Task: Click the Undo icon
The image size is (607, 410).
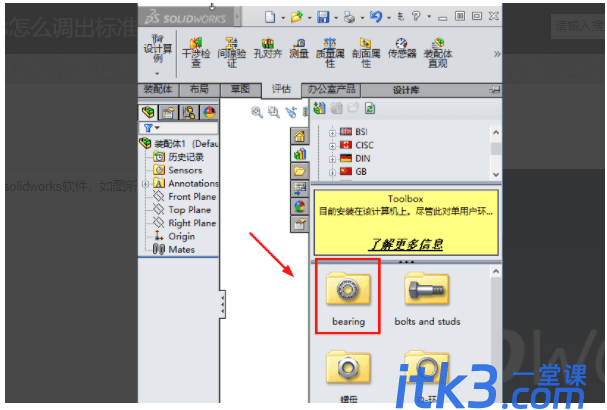Action: (376, 17)
